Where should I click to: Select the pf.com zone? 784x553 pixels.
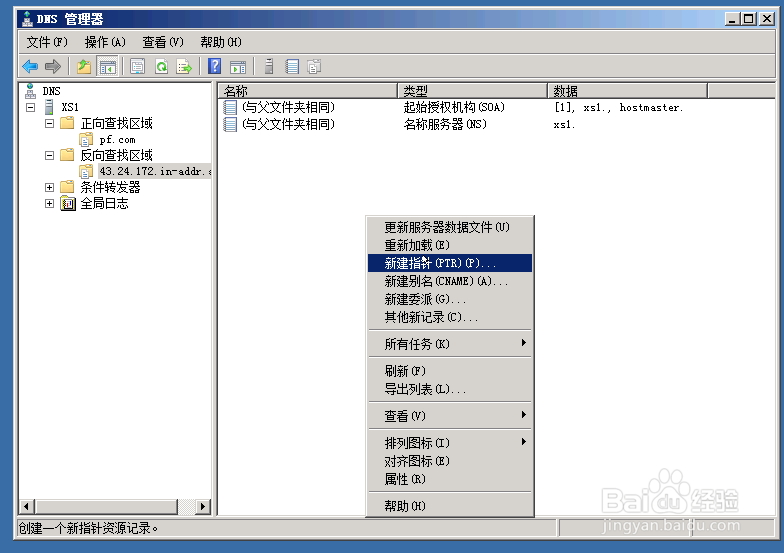click(x=118, y=140)
